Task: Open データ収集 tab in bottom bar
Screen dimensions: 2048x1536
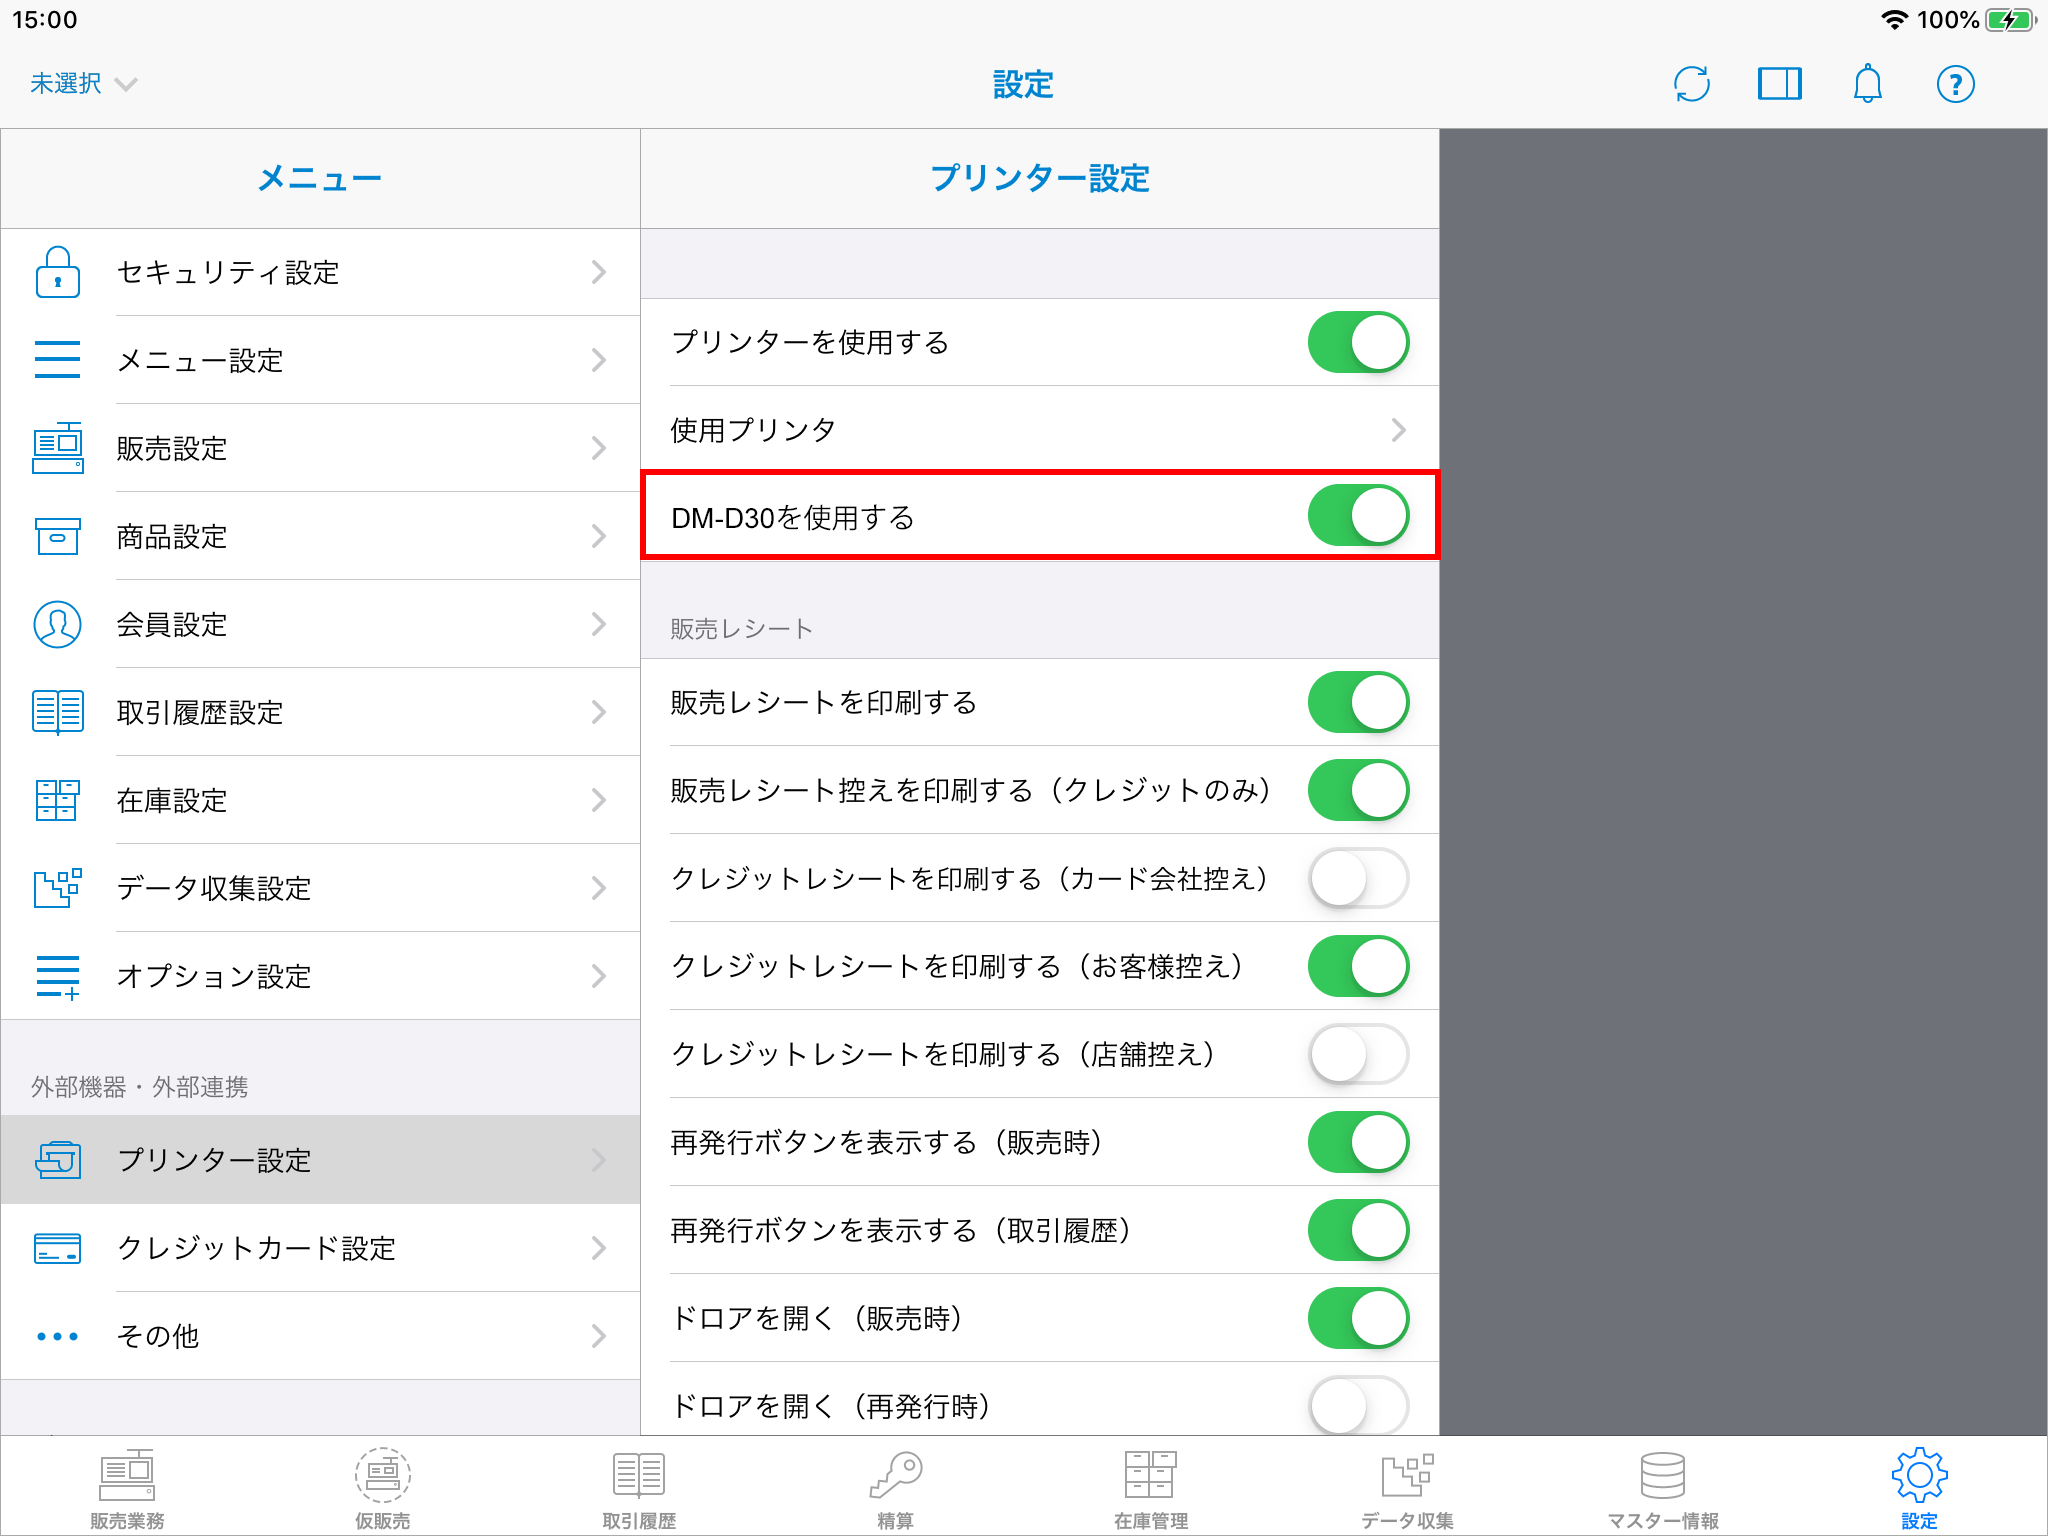Action: coord(1407,1490)
